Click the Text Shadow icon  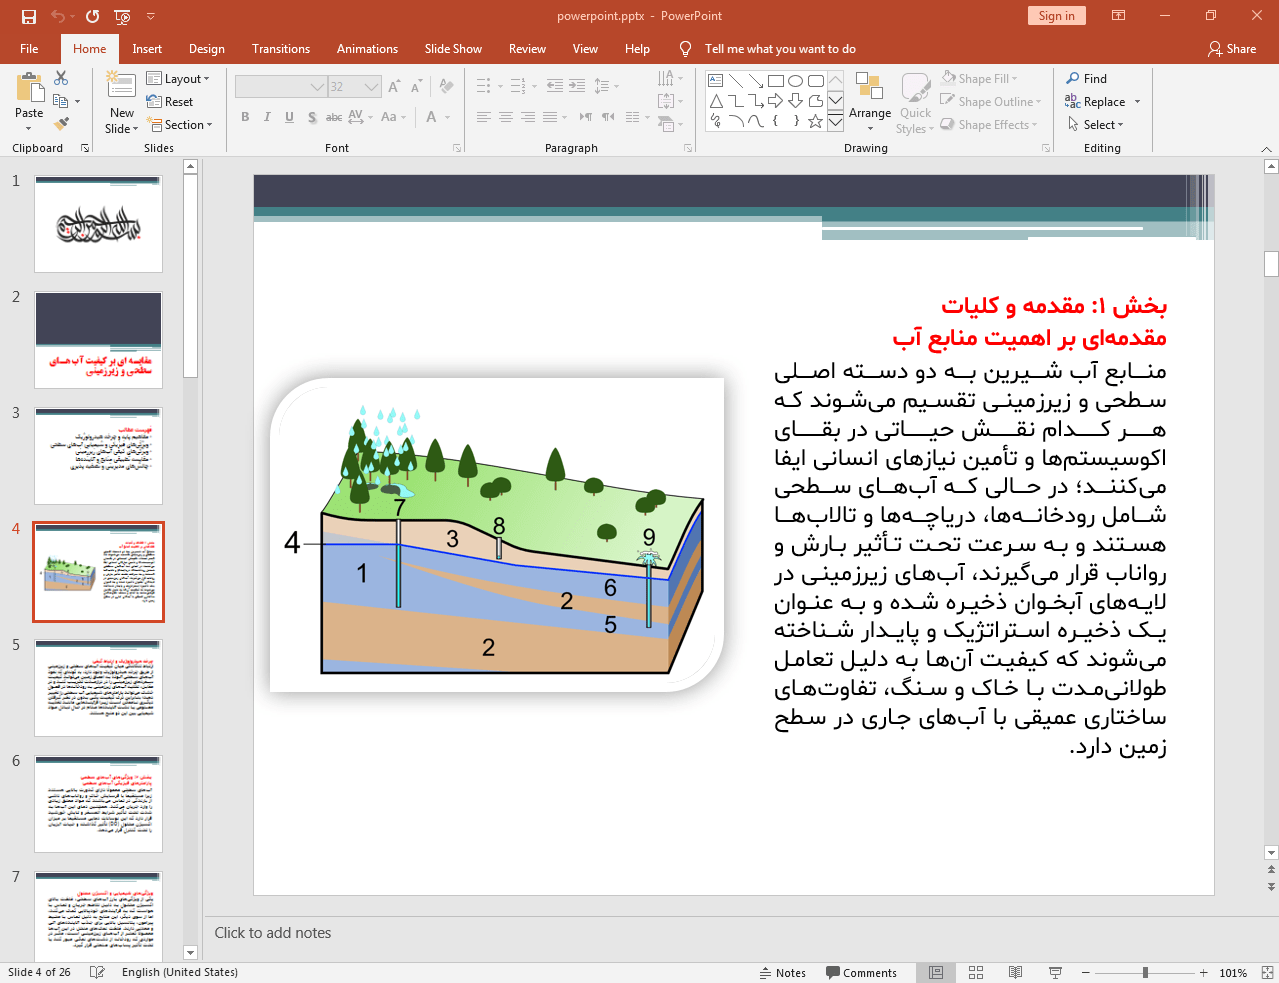pos(312,117)
